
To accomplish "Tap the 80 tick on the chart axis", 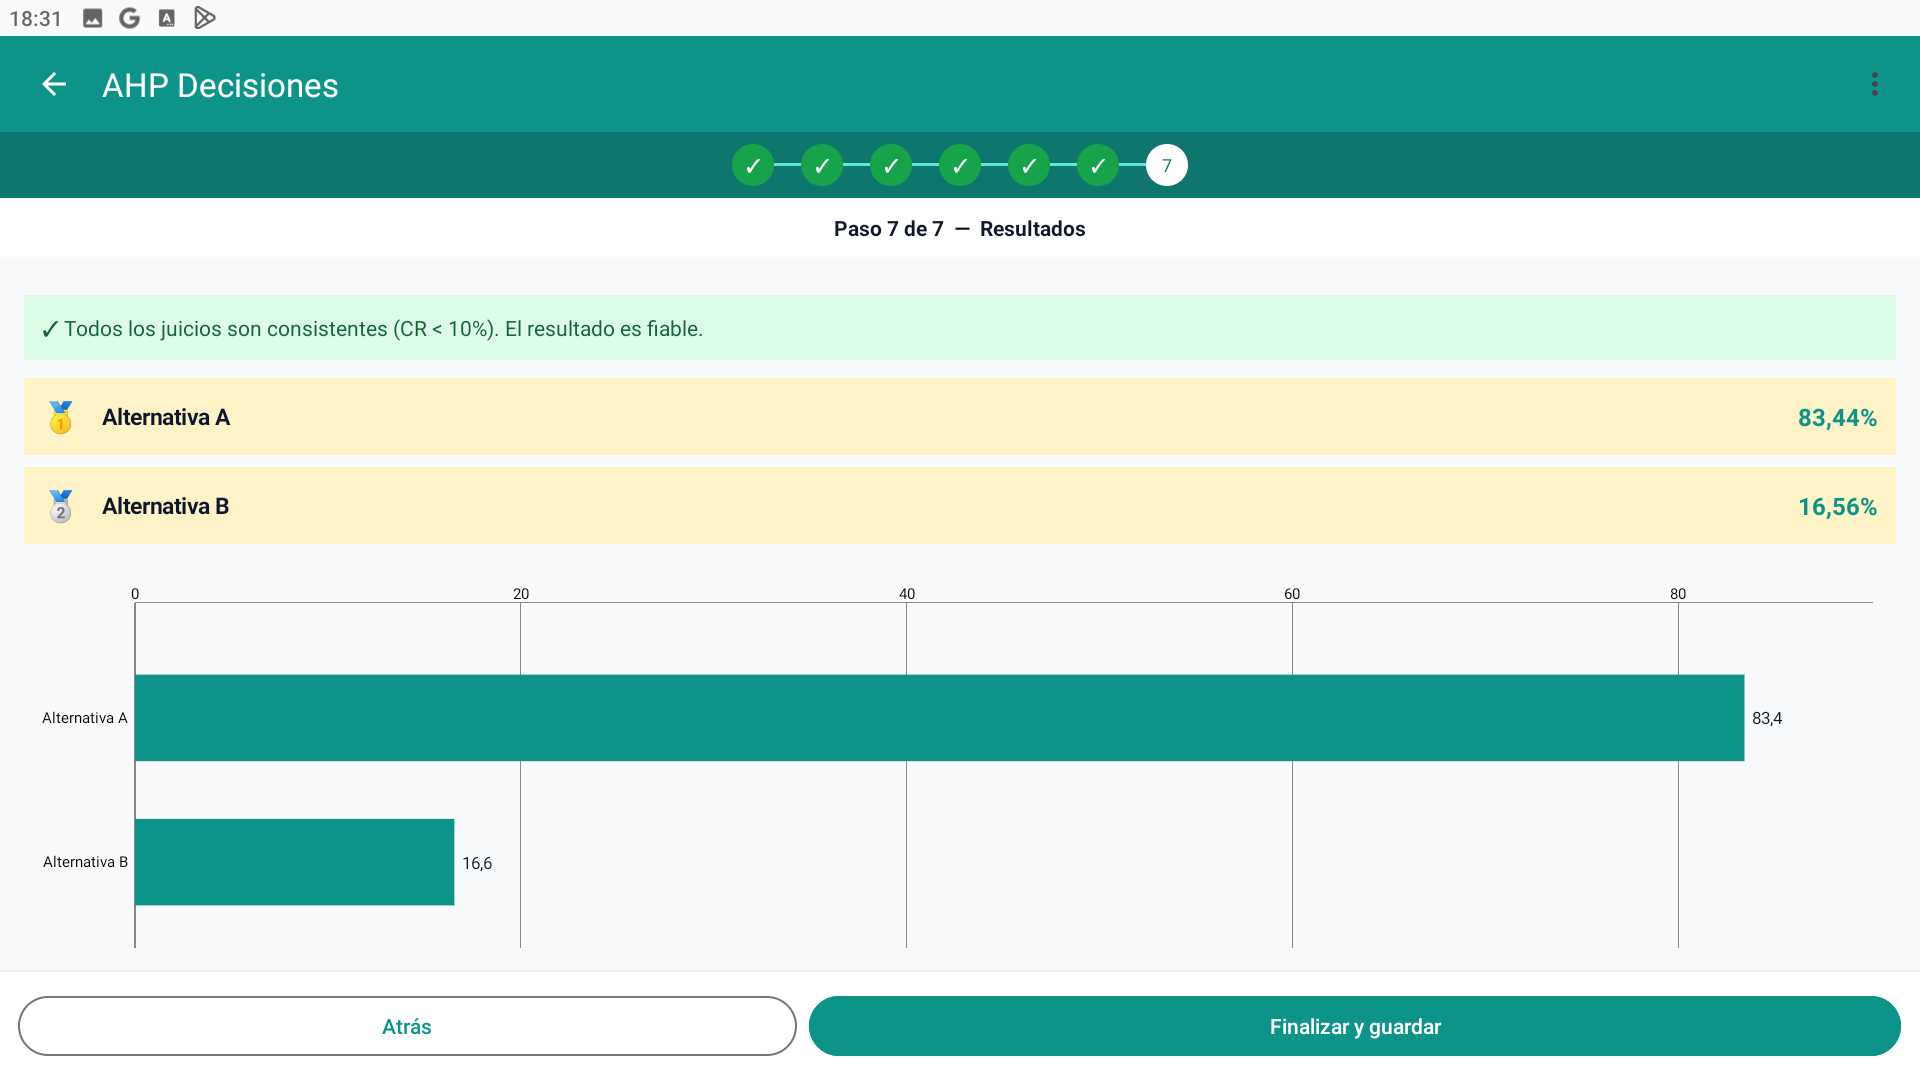I will [1678, 594].
